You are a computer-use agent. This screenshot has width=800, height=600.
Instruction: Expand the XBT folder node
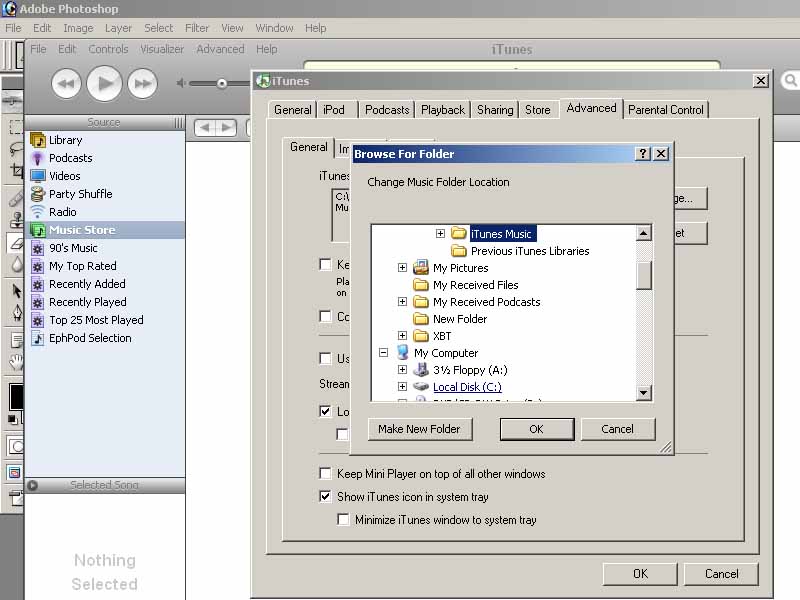pyautogui.click(x=403, y=335)
